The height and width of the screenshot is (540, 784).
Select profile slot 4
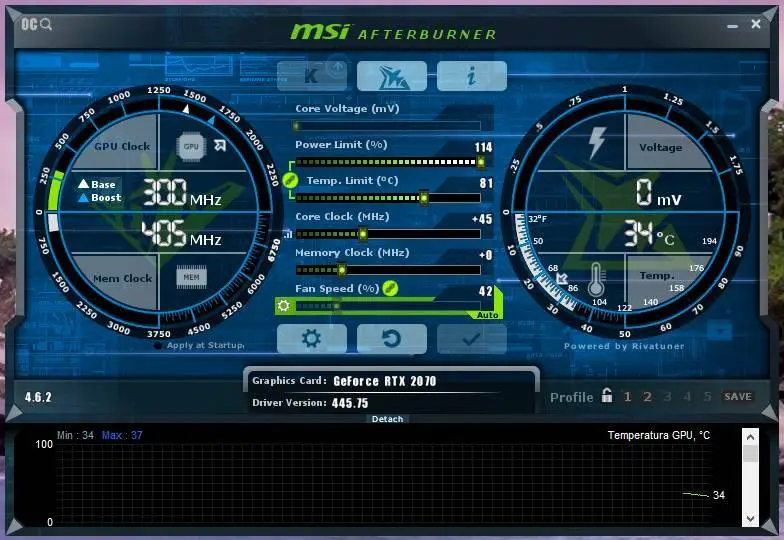click(x=687, y=396)
